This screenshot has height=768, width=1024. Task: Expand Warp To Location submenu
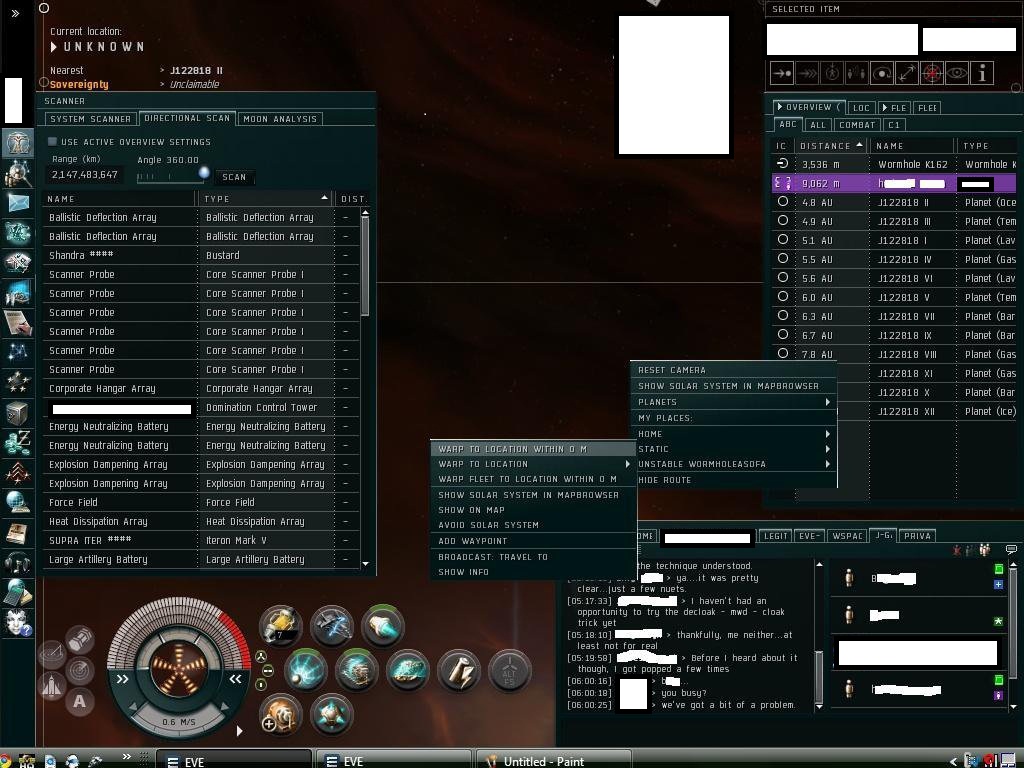coord(533,464)
